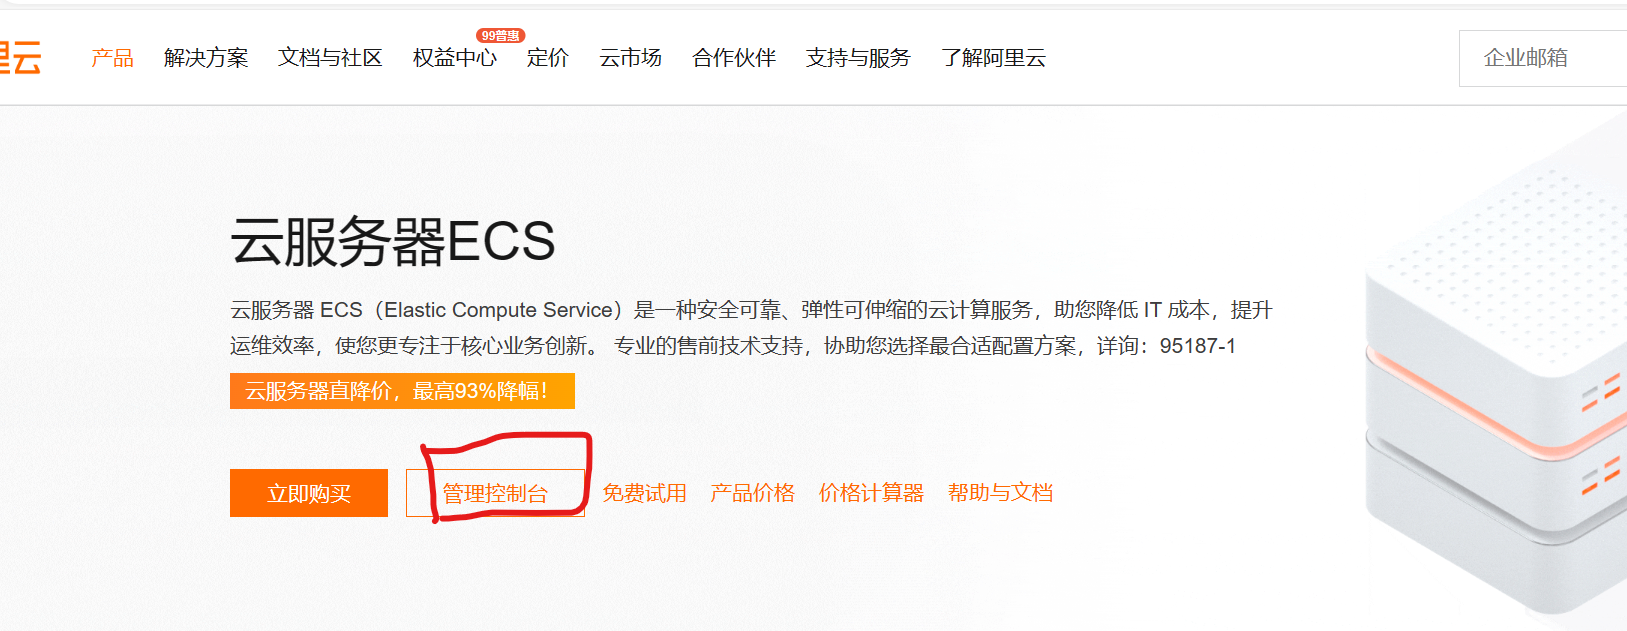Viewport: 1627px width, 631px height.
Task: Open 管理控制台
Action: (x=495, y=493)
